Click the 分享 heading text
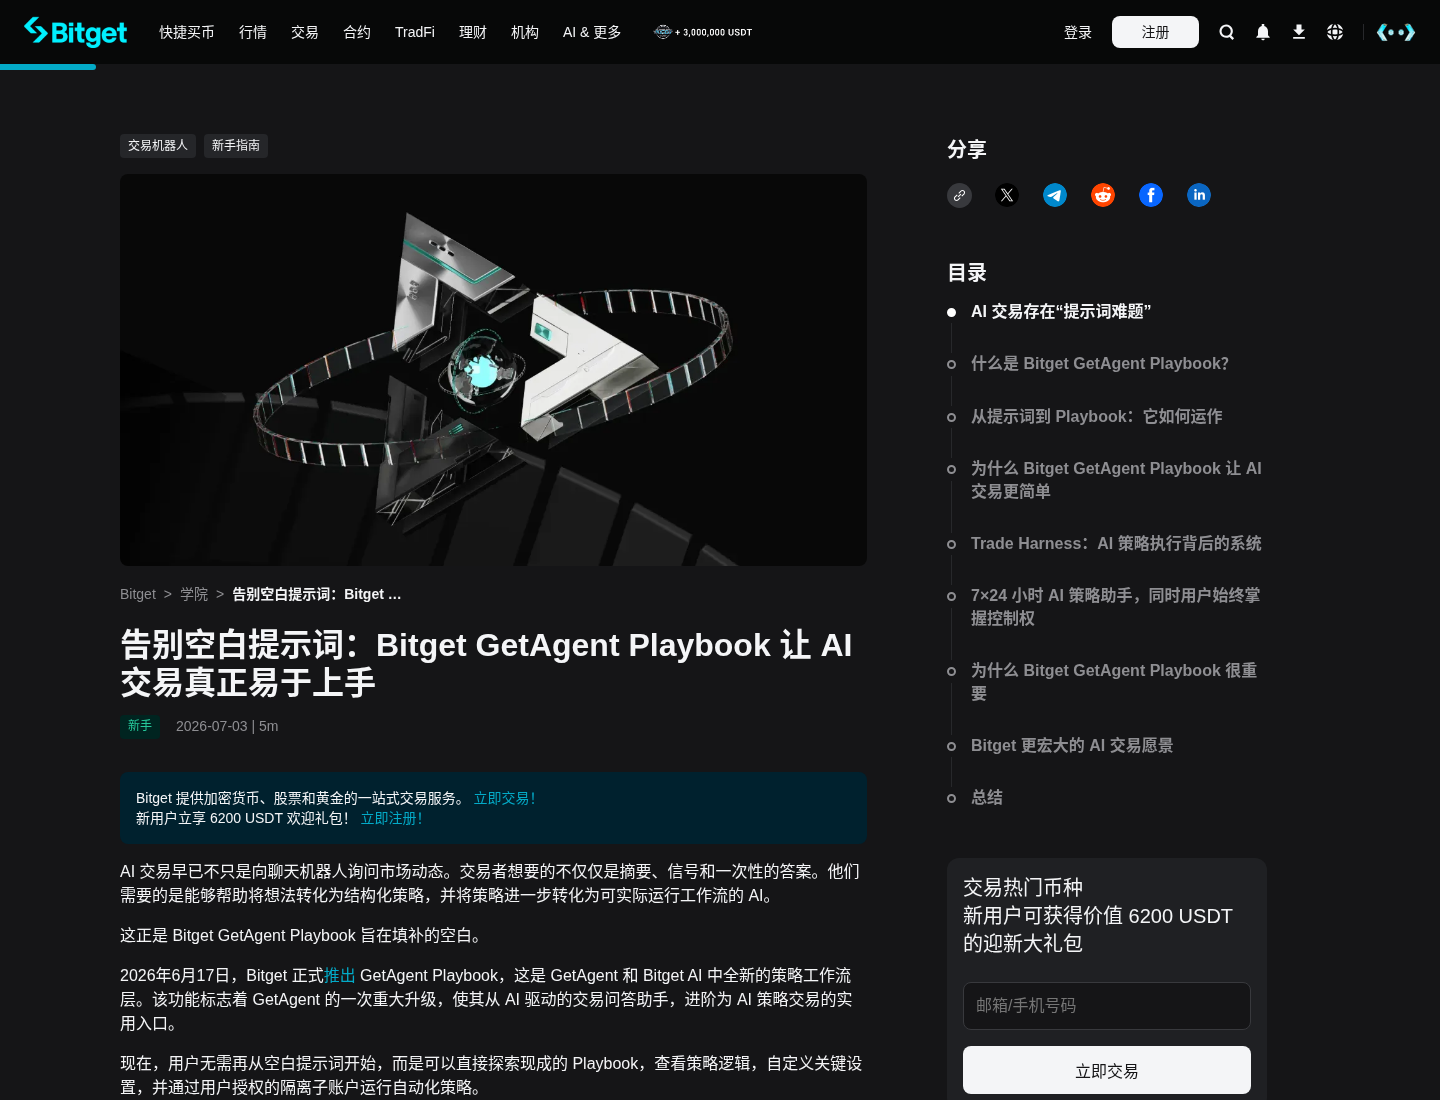This screenshot has width=1440, height=1100. [x=967, y=149]
